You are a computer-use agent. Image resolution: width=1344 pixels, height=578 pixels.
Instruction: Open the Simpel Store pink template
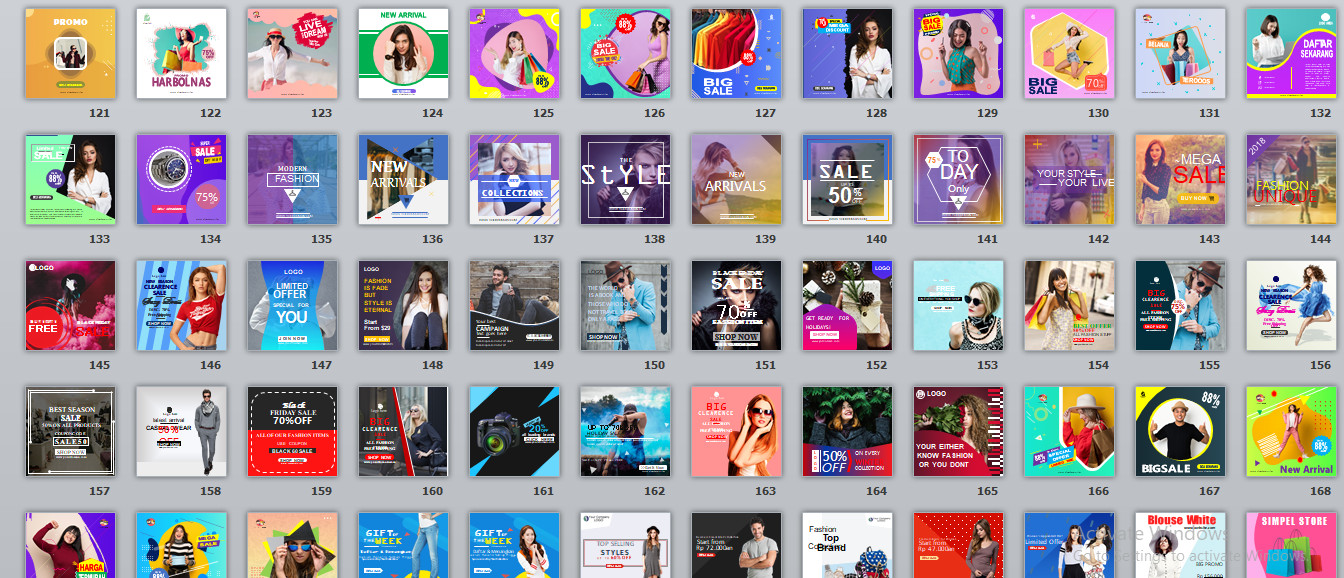[x=1291, y=545]
